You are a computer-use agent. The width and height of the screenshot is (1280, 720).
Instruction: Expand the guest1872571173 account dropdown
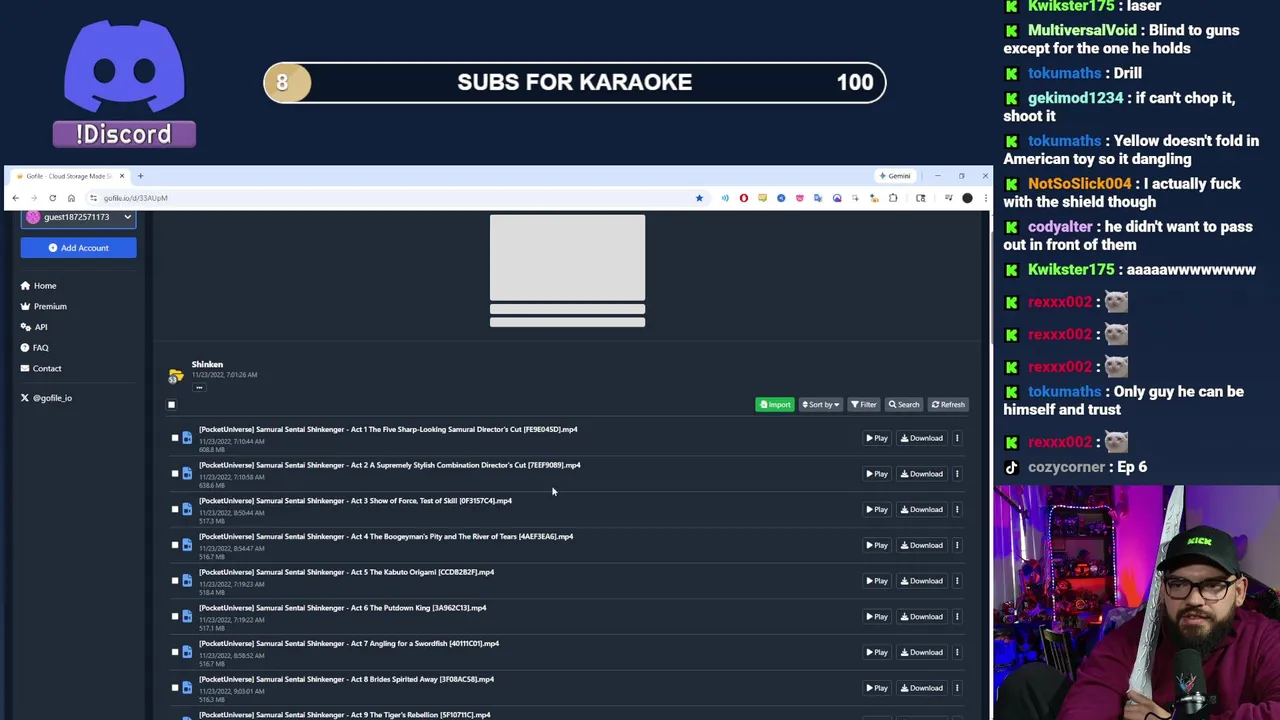tap(78, 217)
